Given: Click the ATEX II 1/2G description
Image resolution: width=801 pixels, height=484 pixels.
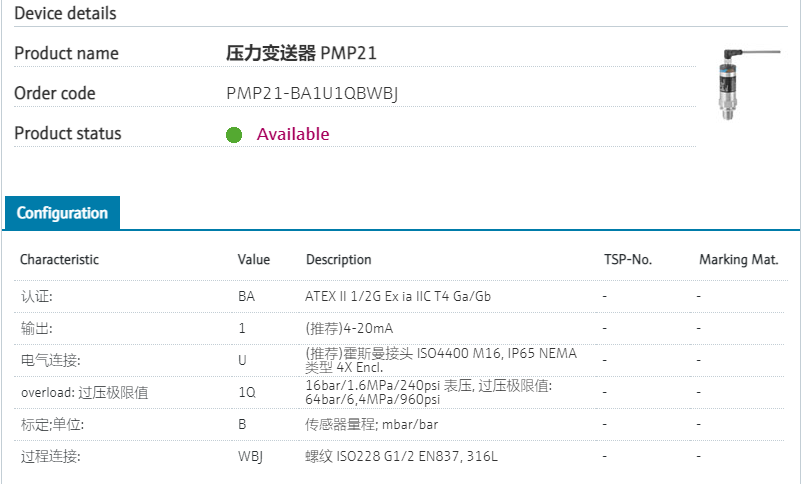Looking at the screenshot, I should click(x=398, y=297).
